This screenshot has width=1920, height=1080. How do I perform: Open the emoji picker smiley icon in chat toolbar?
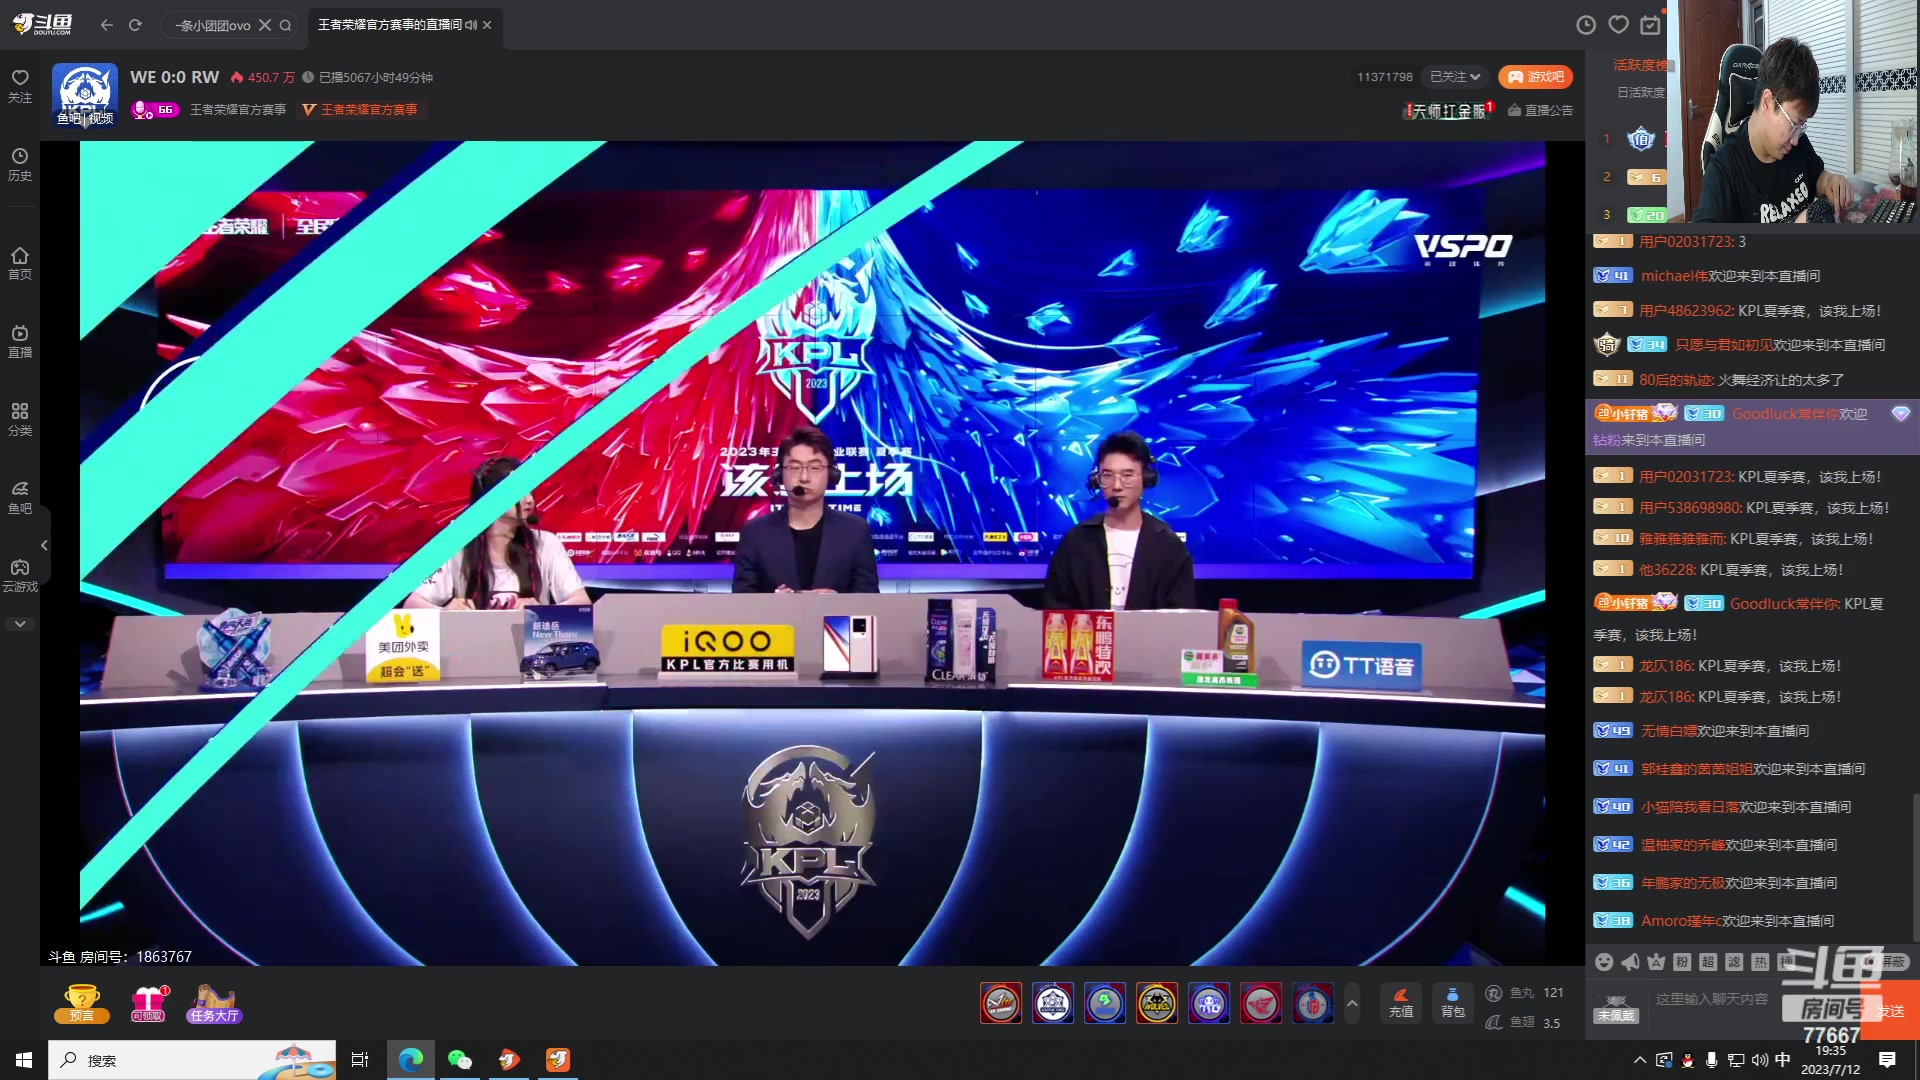coord(1604,962)
